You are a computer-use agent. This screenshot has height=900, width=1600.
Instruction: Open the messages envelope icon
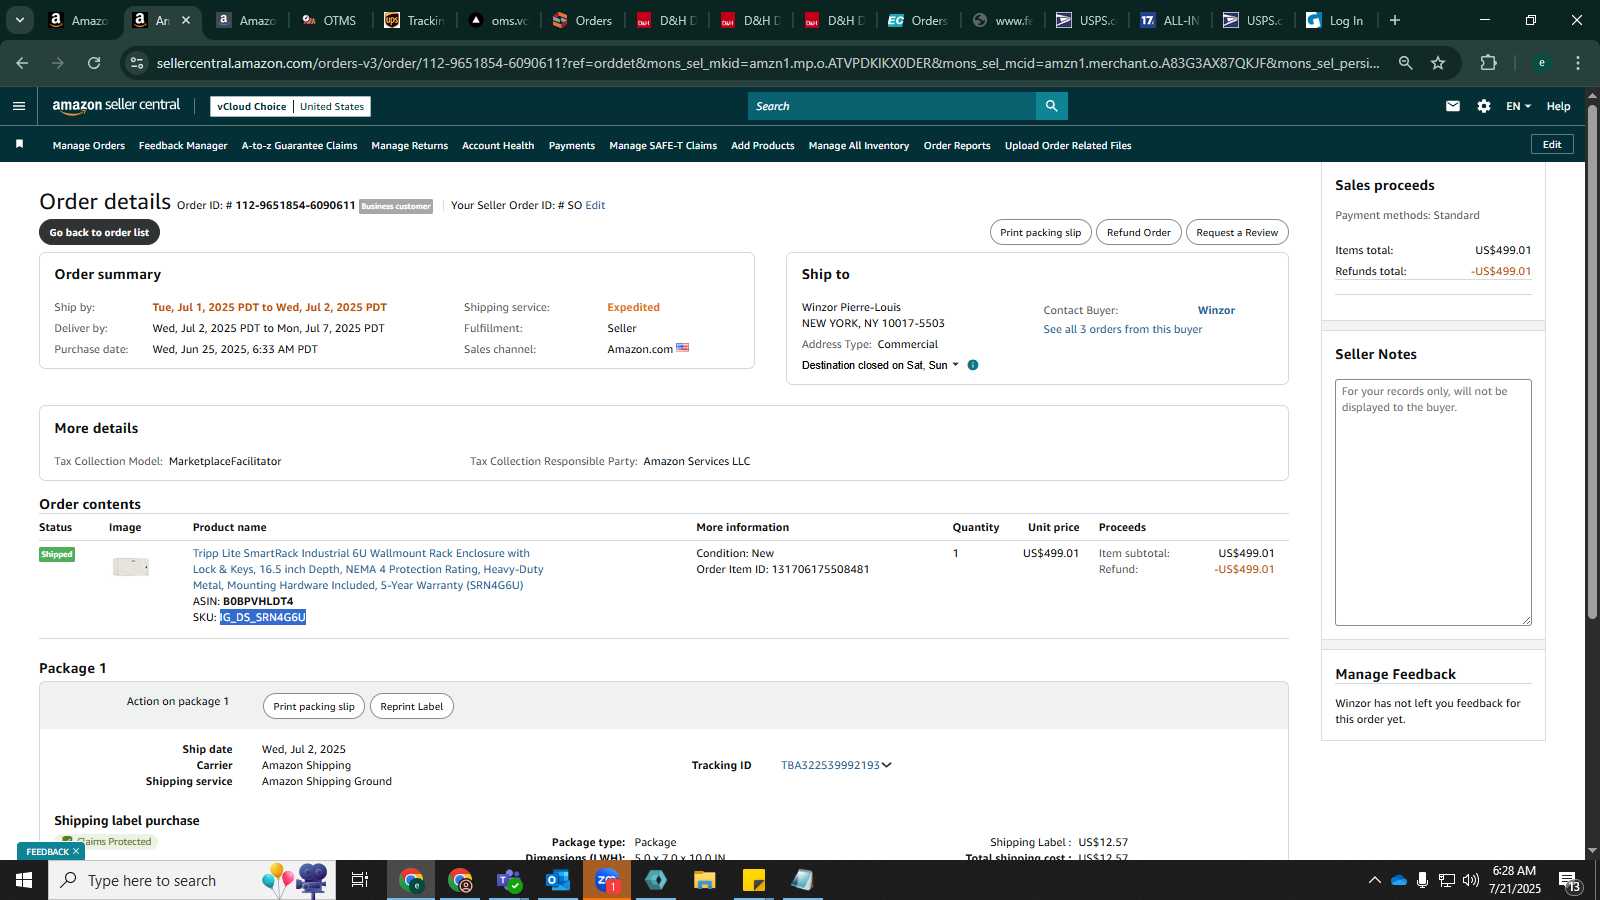click(1453, 106)
